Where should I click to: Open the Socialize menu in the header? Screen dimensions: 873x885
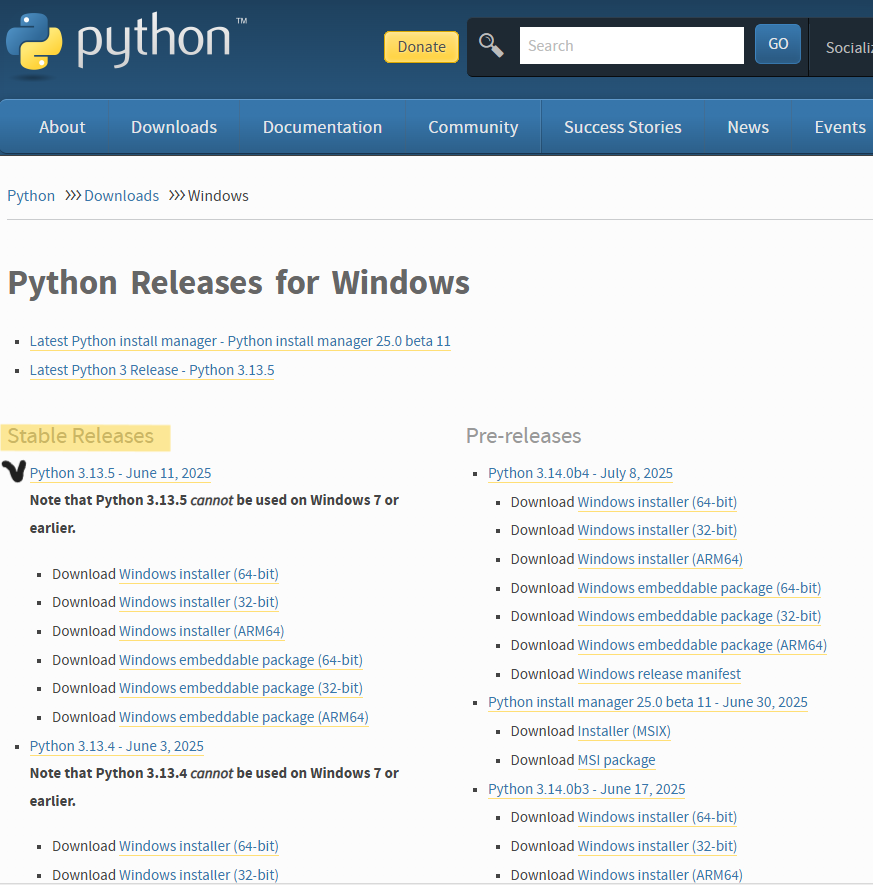click(x=849, y=48)
